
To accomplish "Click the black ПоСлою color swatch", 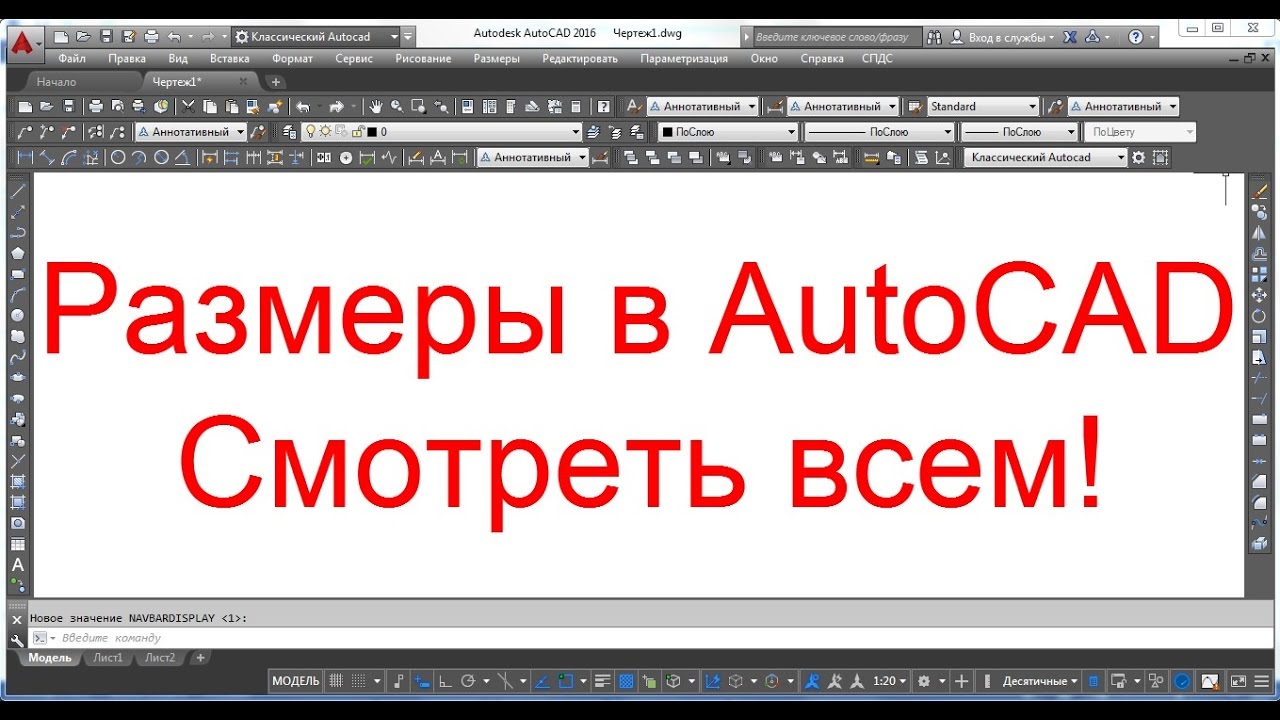I will click(667, 132).
